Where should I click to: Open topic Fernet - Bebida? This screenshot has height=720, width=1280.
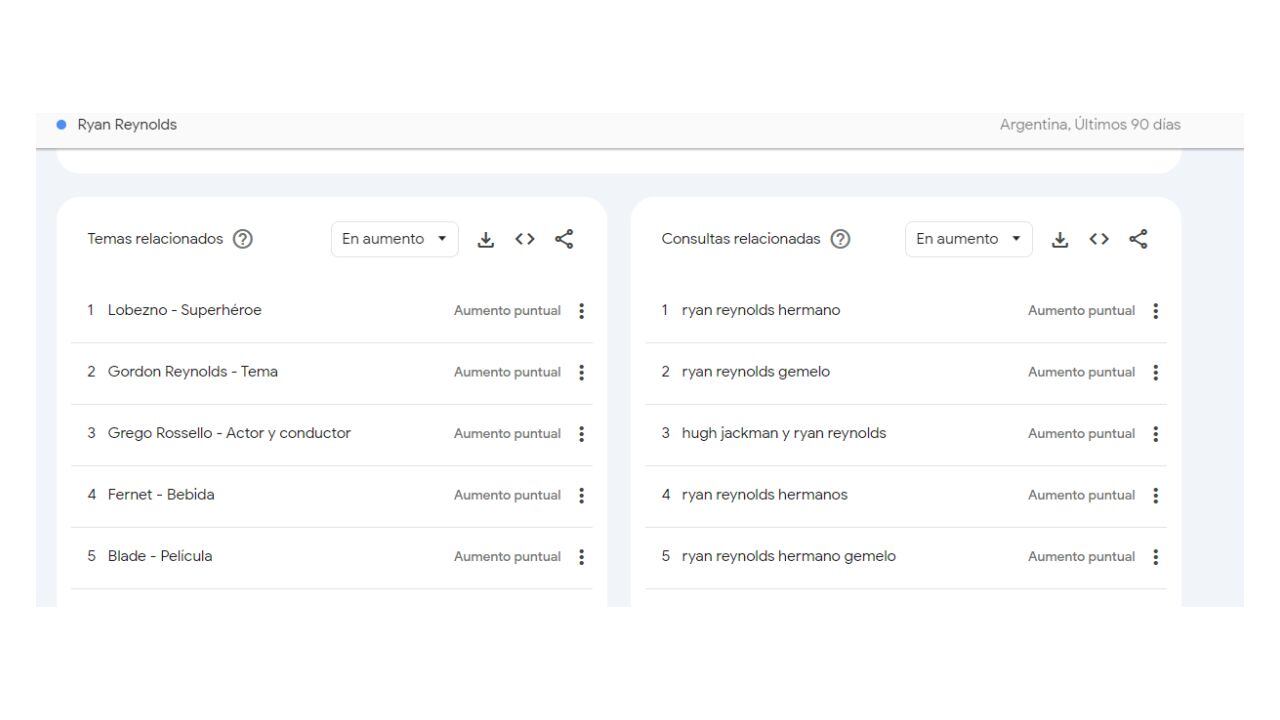point(161,495)
